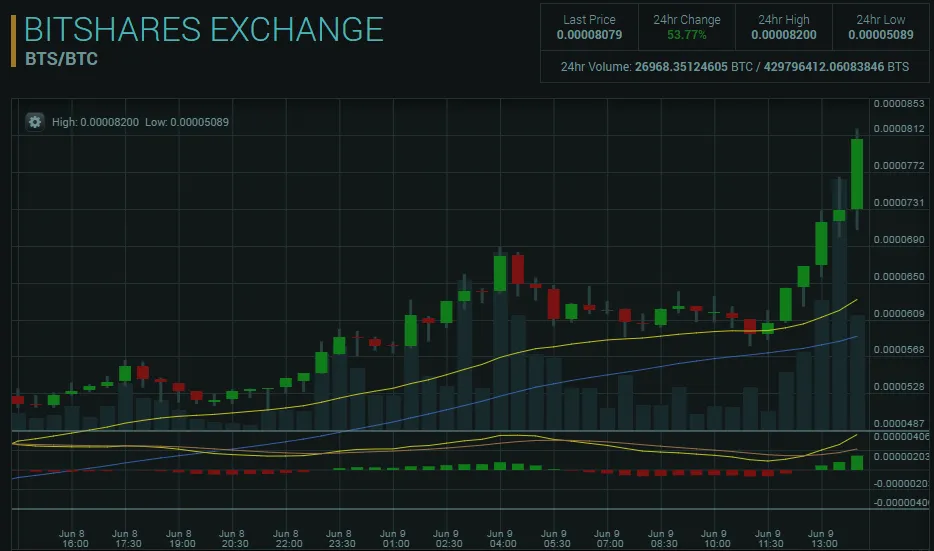Click the 0.0000568 price axis label
Screen dimensions: 934x551
tap(899, 350)
